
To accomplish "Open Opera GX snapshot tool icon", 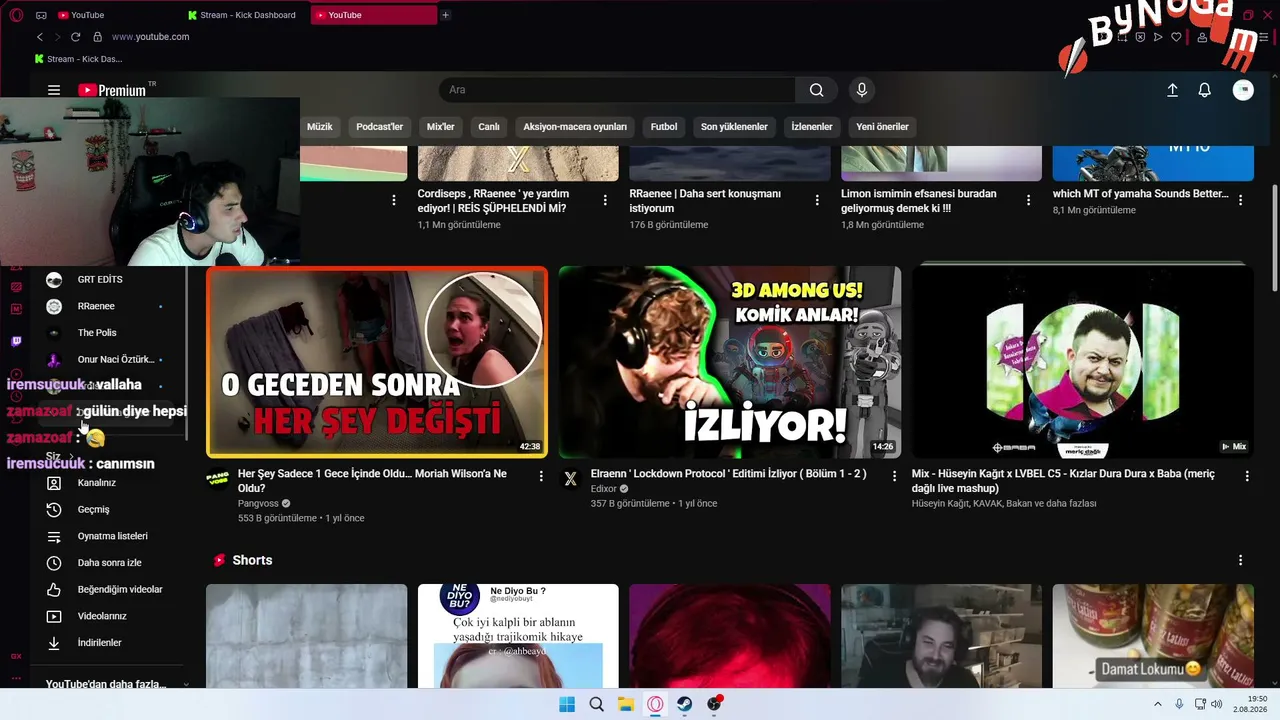I will 1122,37.
